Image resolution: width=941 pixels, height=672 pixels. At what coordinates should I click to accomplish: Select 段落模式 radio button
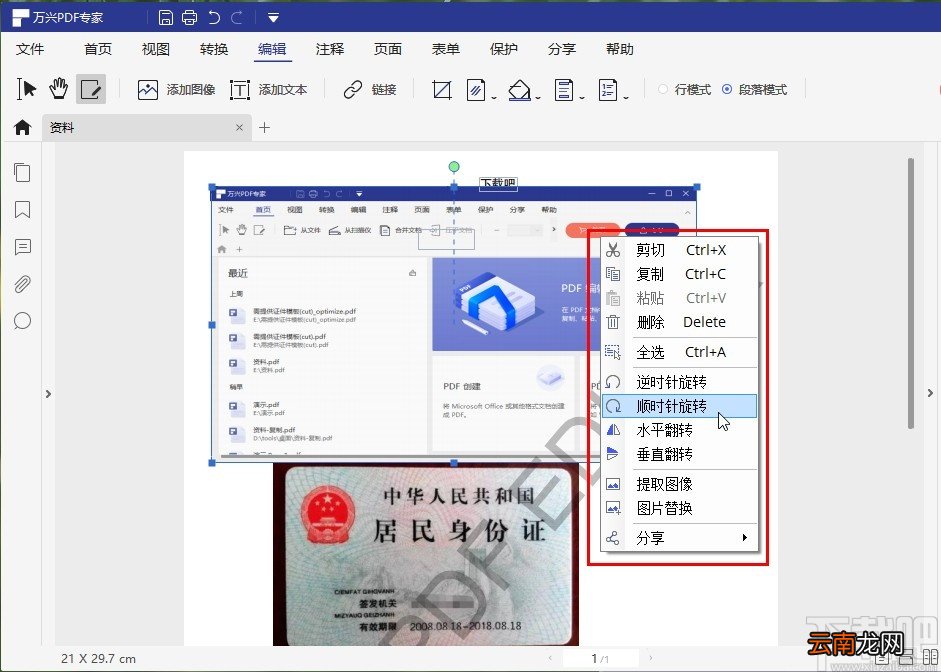point(727,89)
